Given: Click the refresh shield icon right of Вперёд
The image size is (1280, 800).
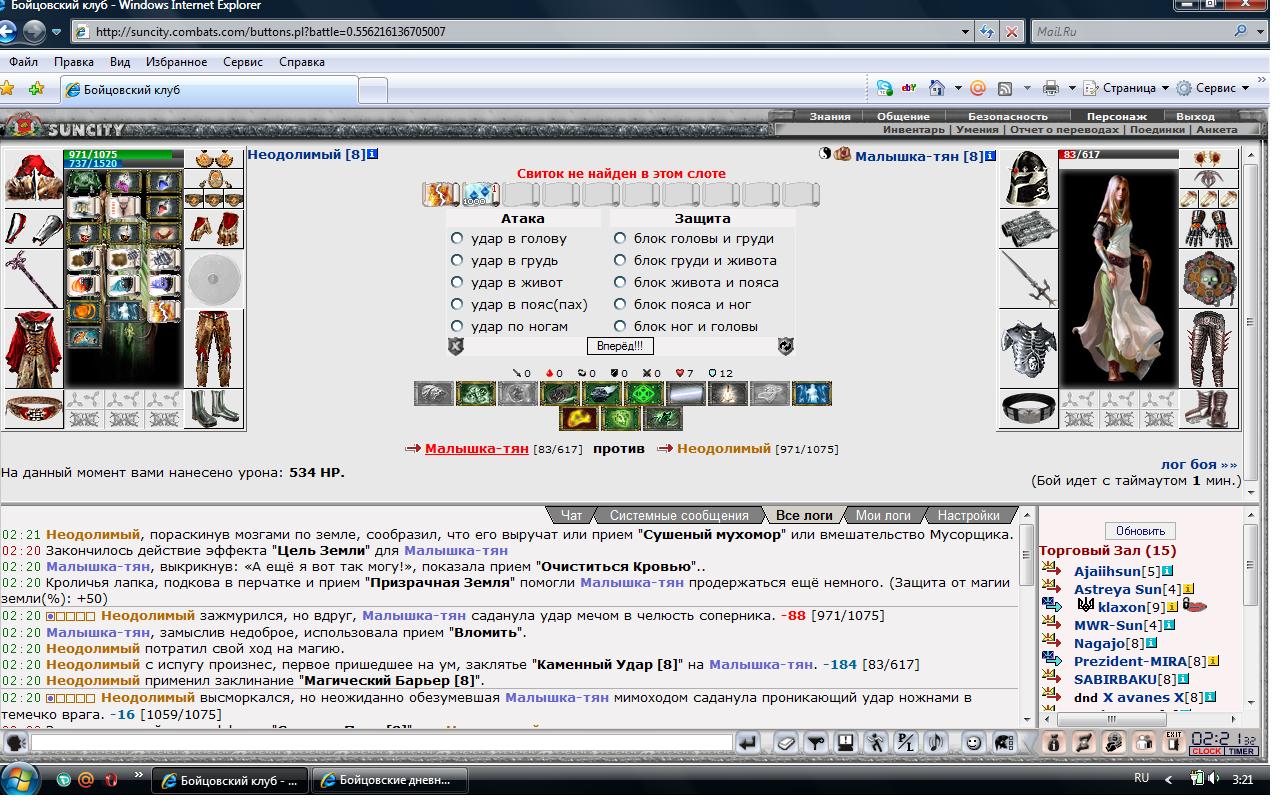Looking at the screenshot, I should tap(786, 346).
